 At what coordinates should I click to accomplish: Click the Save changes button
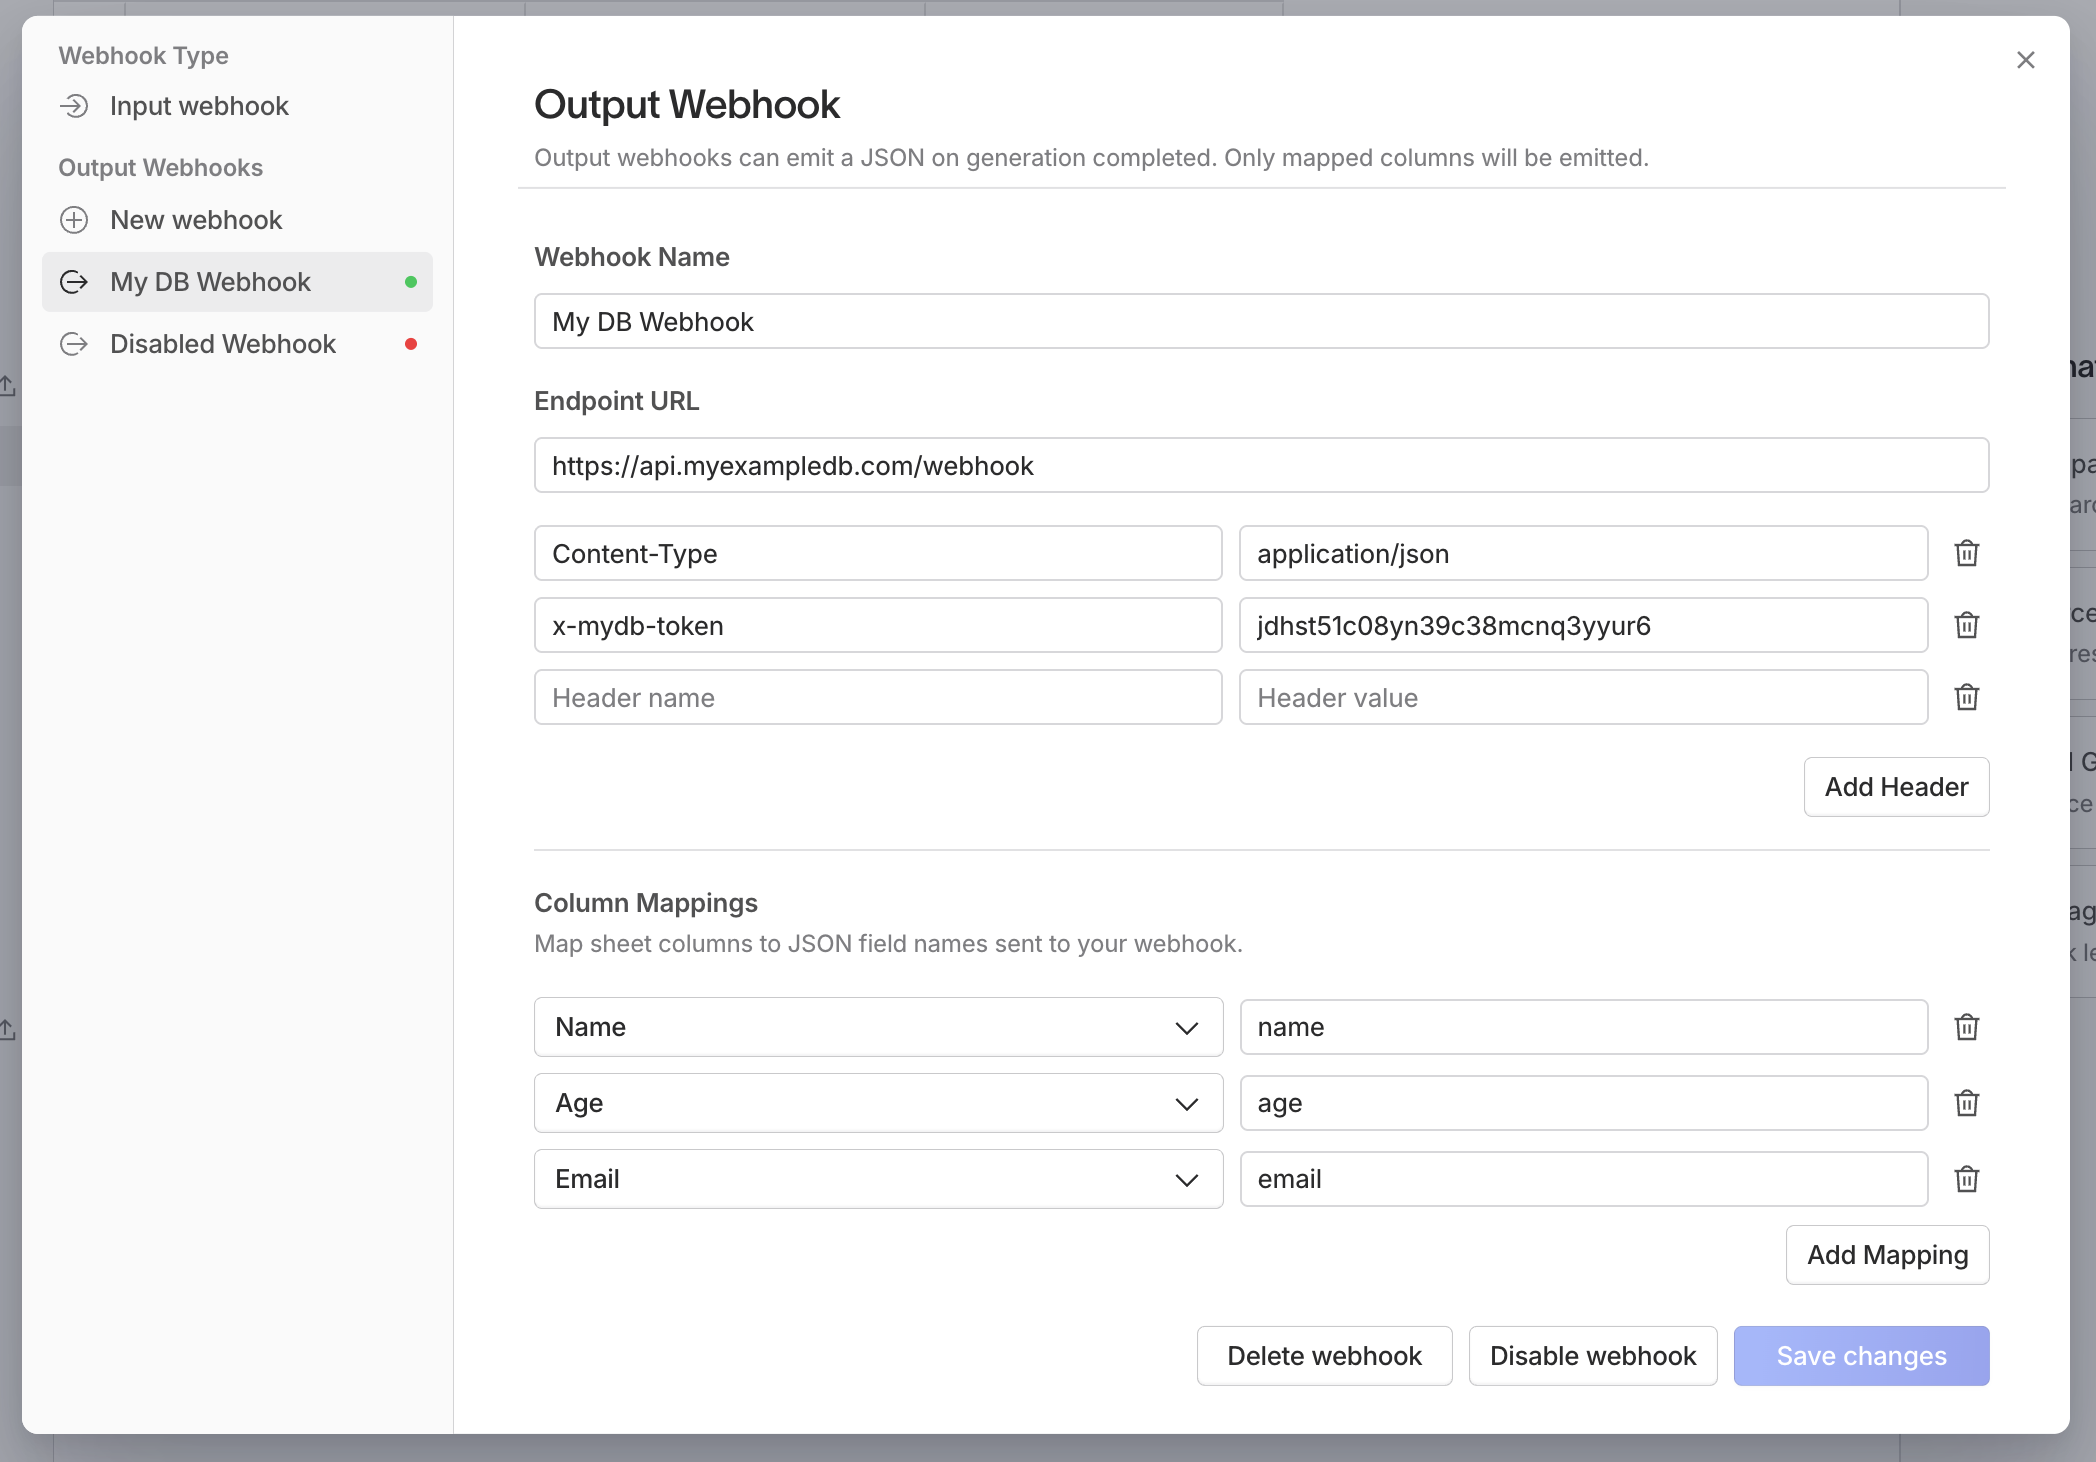pos(1860,1356)
